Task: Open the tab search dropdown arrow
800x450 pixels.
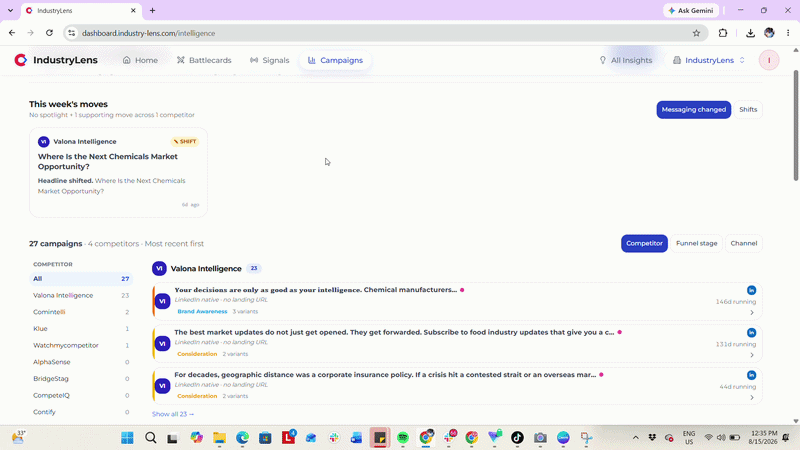Action: (x=10, y=10)
